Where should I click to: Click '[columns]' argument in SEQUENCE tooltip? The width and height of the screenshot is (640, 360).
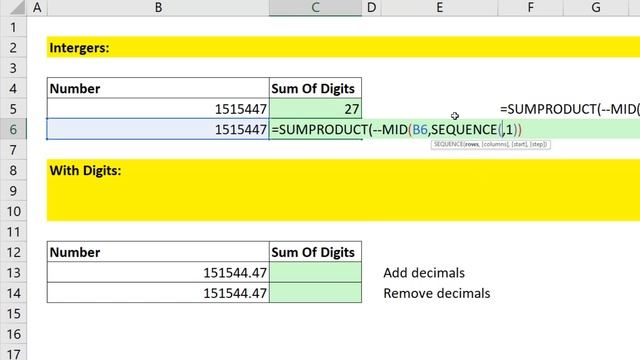coord(495,144)
